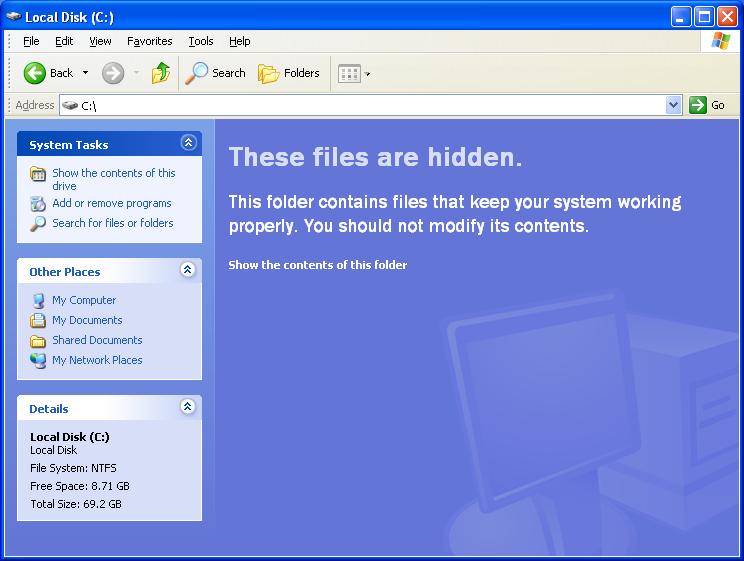Click the title bar drive icon
The image size is (744, 561).
coord(14,17)
